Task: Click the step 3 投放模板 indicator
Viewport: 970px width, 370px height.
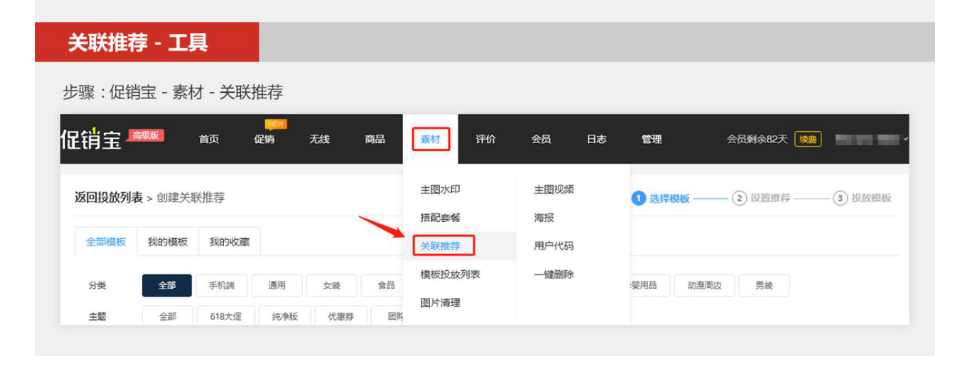Action: point(862,199)
